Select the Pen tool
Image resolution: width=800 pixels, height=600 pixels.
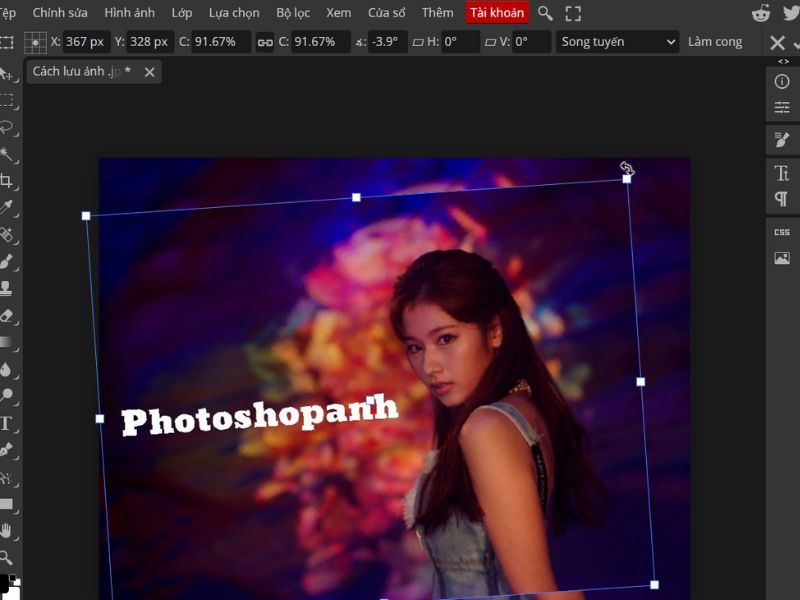click(x=6, y=450)
